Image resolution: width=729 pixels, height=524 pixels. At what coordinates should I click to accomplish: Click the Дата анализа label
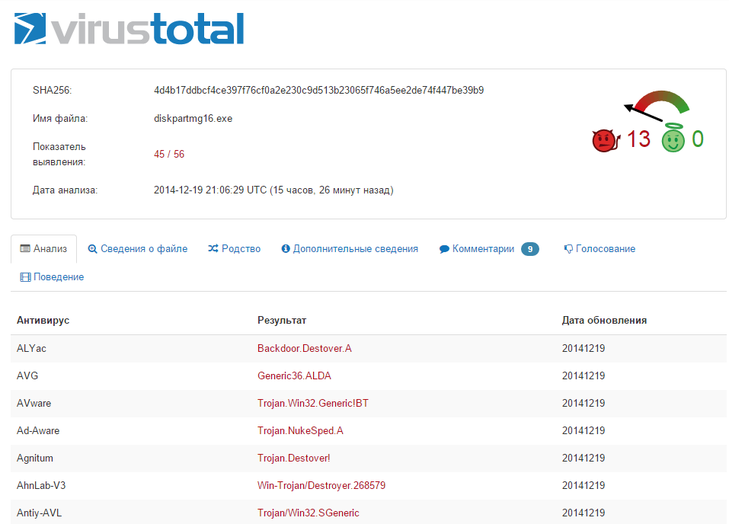point(65,190)
